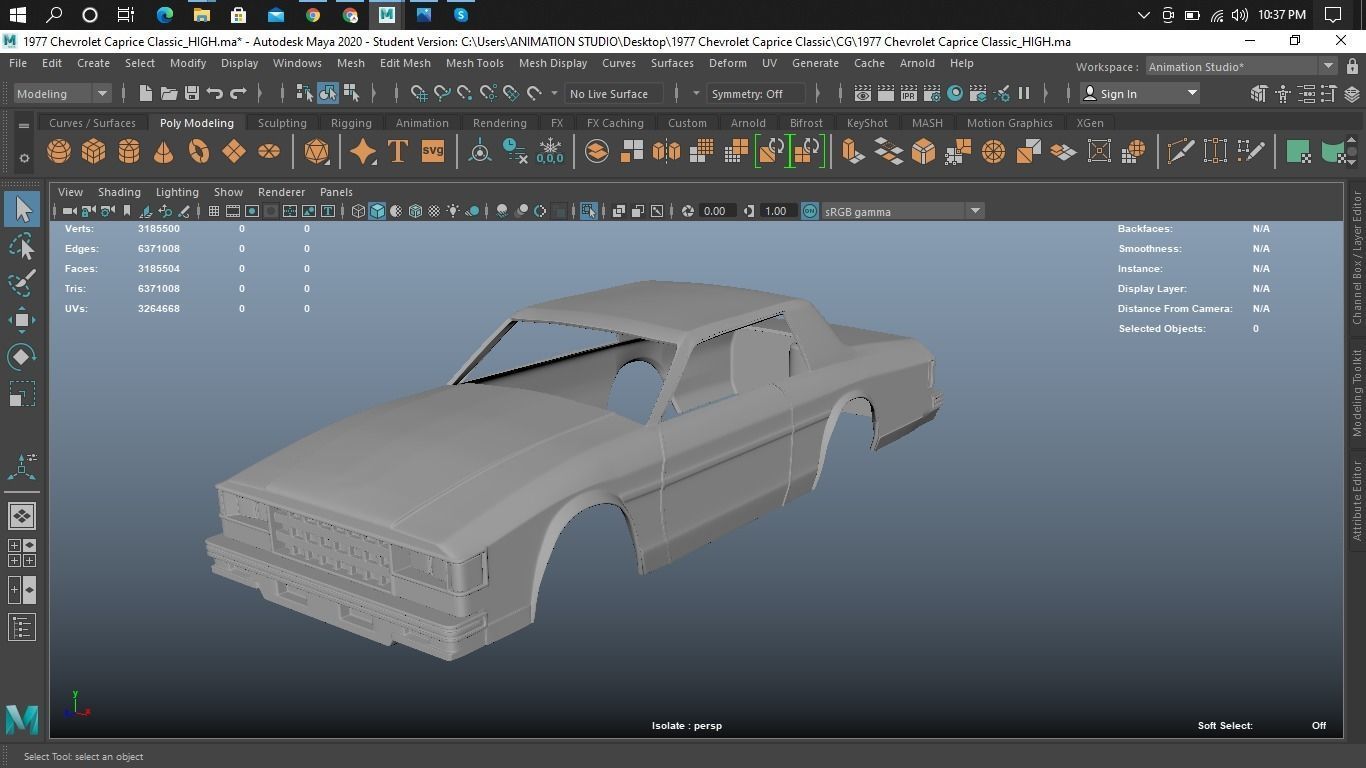Switch to the Rigging shelf tab
Screen dimensions: 1366x768
click(351, 123)
